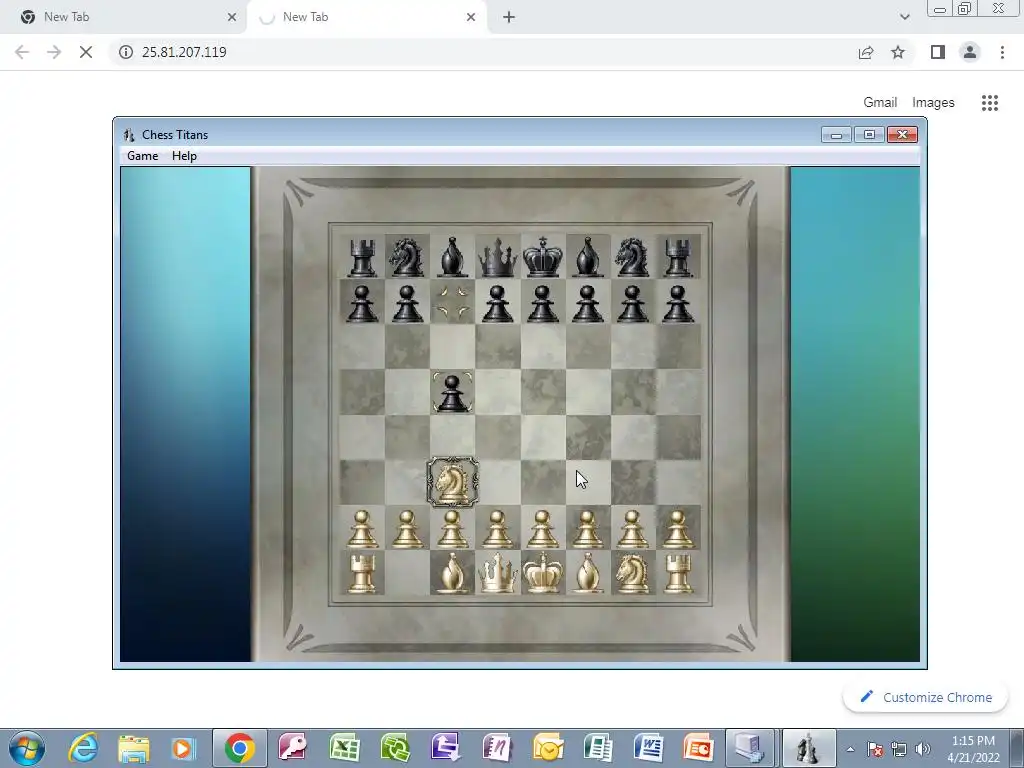Open the Chrome three-dot menu
This screenshot has height=768, width=1024.
pos(1002,52)
